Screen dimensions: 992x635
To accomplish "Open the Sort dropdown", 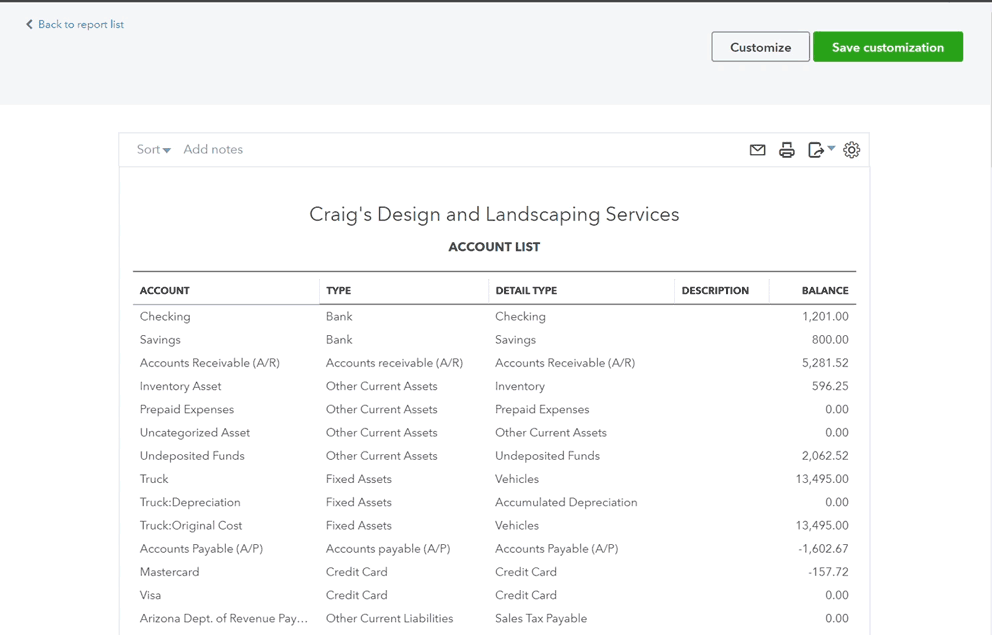I will point(151,149).
